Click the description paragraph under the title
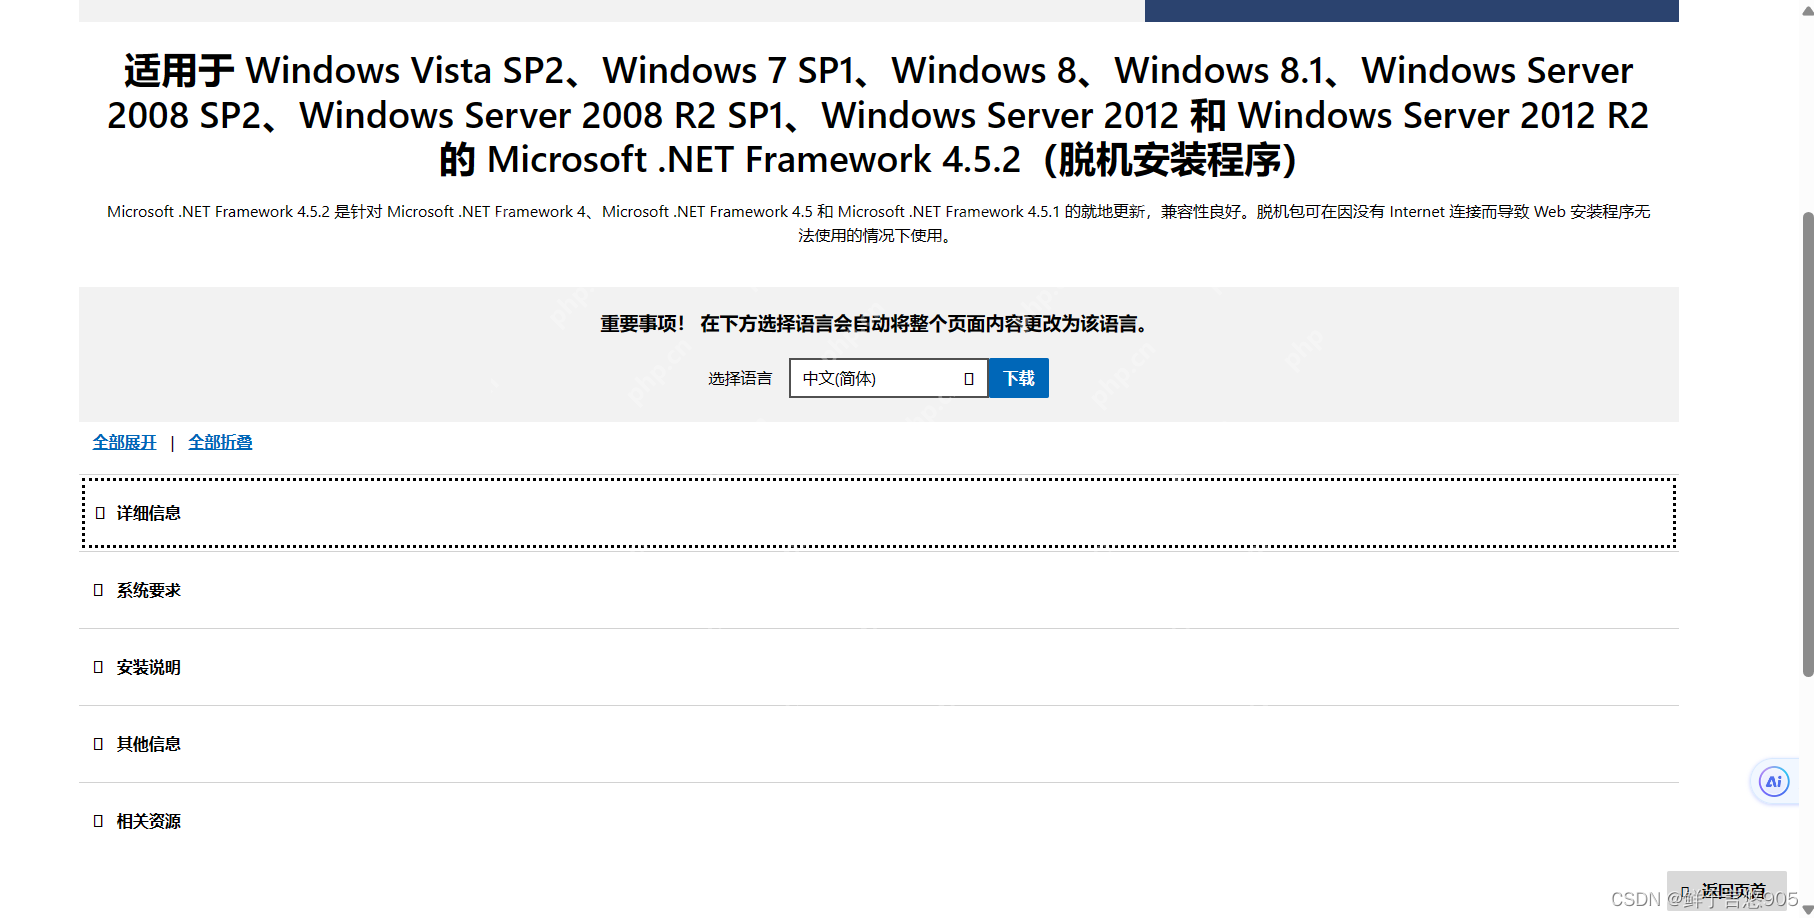 click(x=878, y=223)
